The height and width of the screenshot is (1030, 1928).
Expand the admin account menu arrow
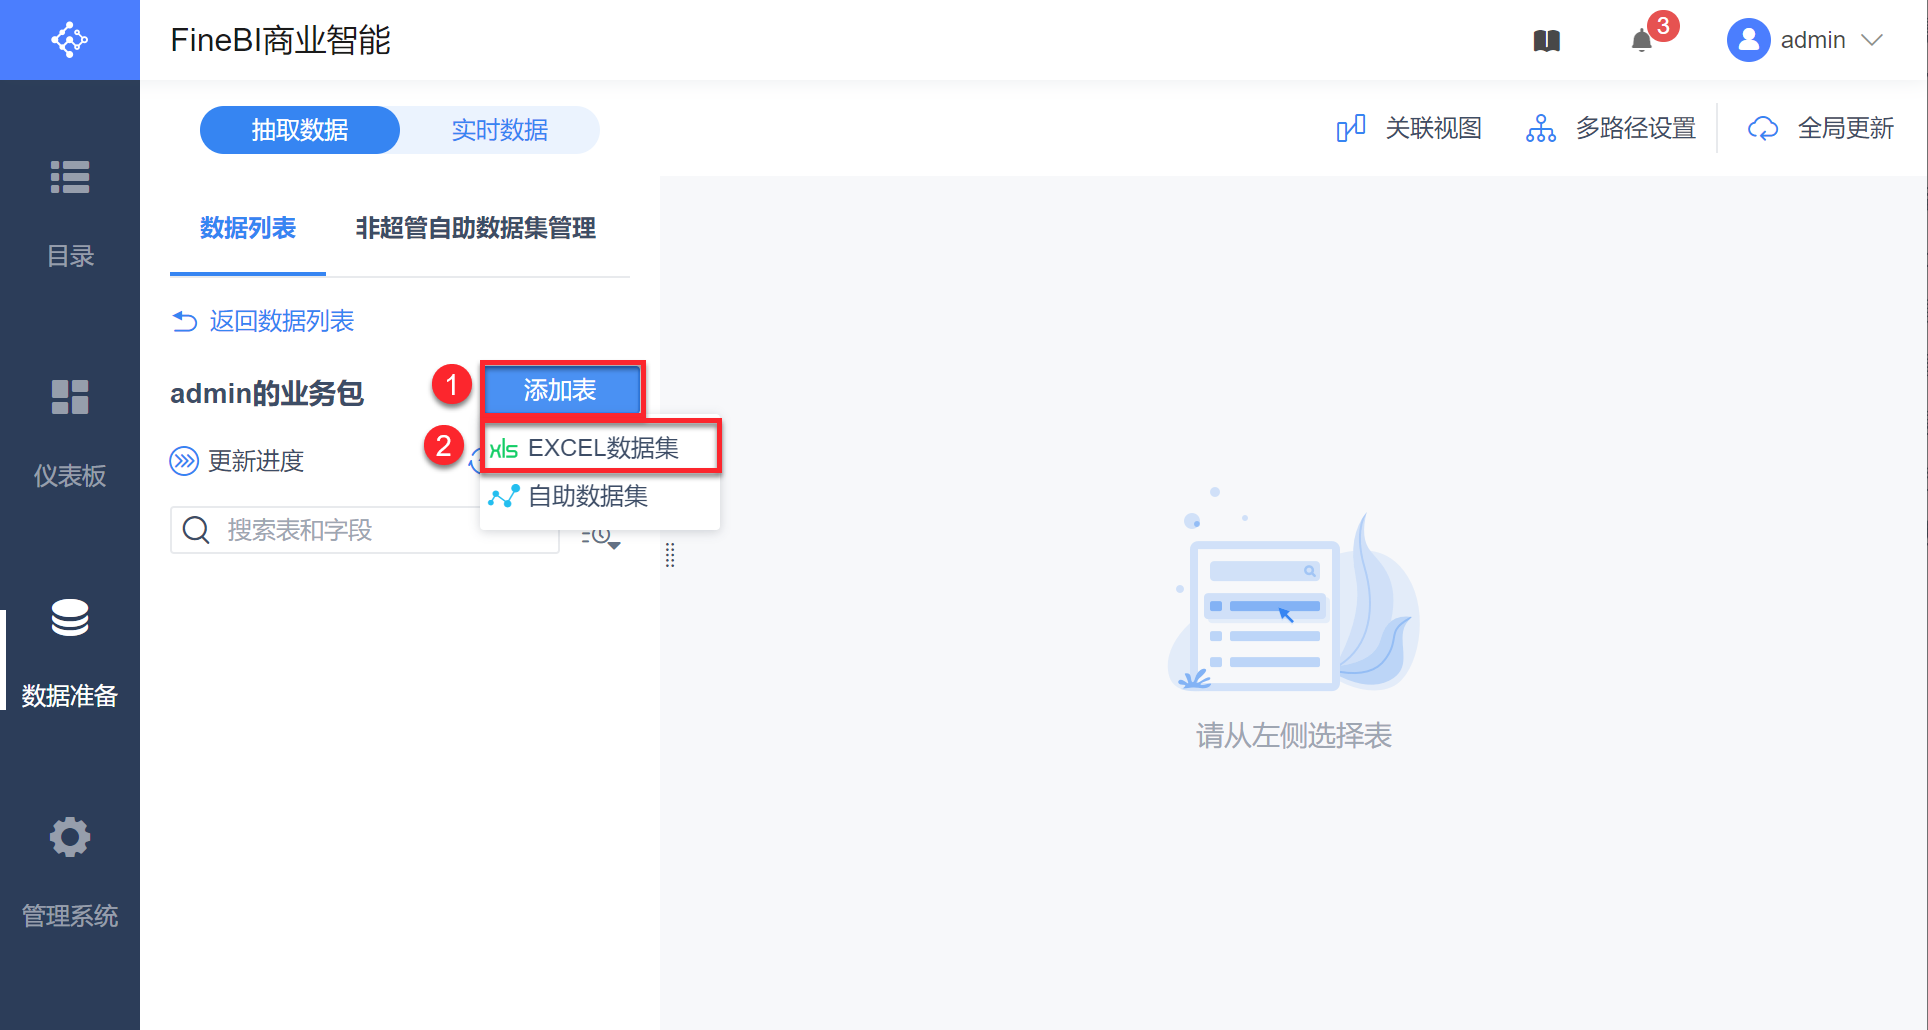[1872, 40]
